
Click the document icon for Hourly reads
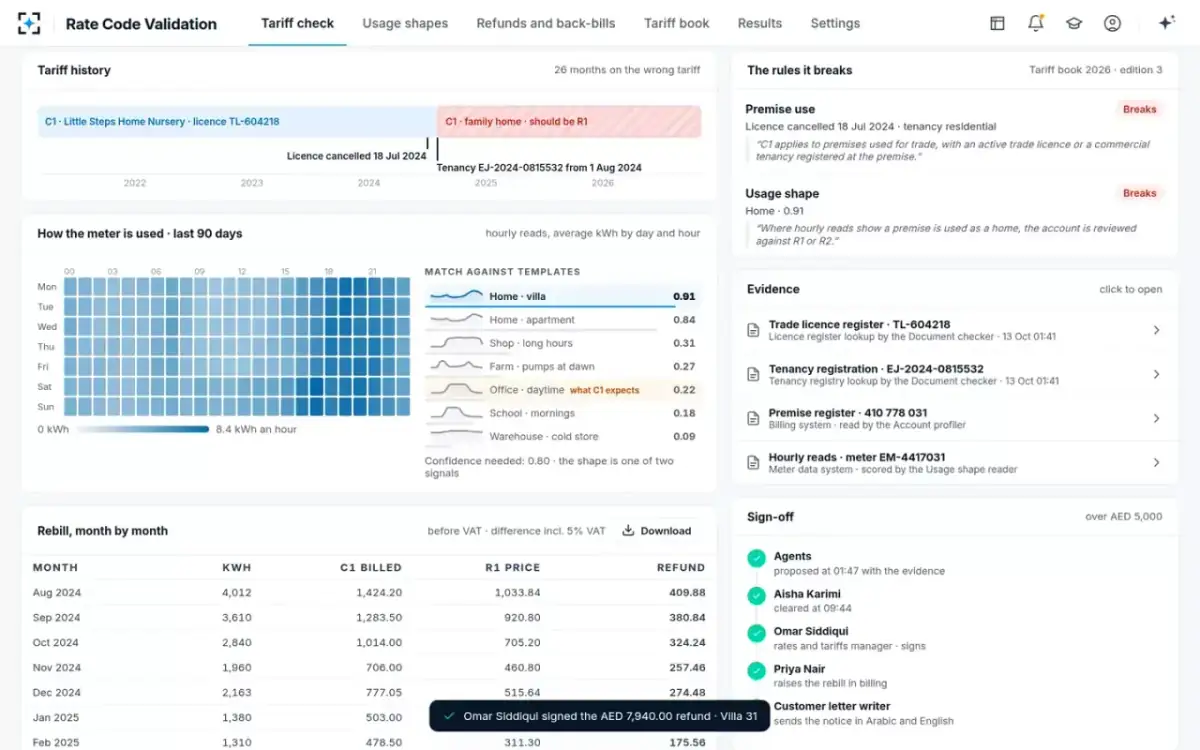coord(754,462)
